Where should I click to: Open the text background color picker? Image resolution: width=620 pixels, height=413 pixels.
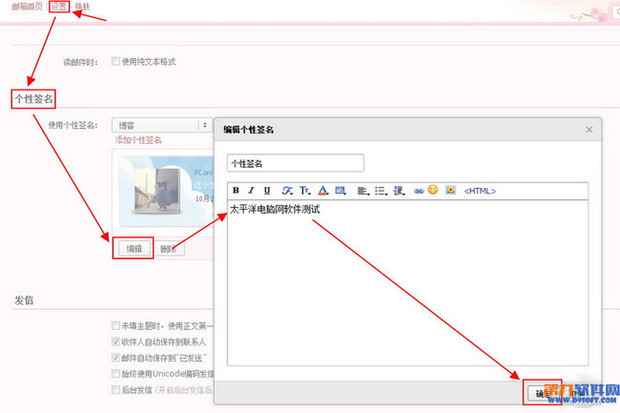340,191
